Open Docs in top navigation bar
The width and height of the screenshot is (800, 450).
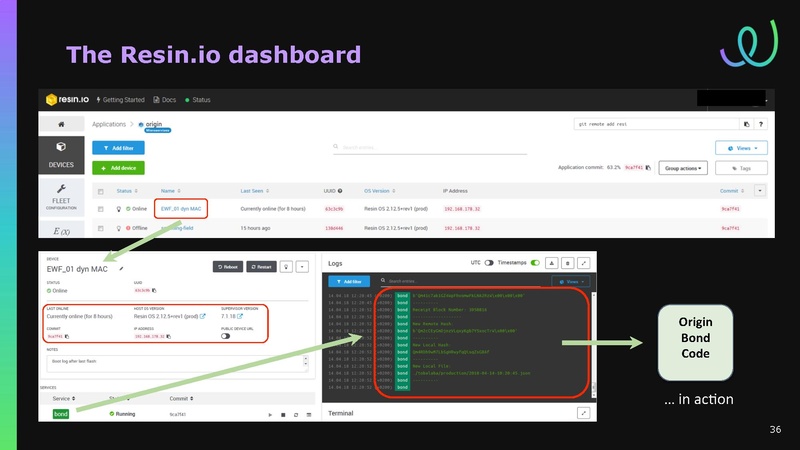click(165, 100)
